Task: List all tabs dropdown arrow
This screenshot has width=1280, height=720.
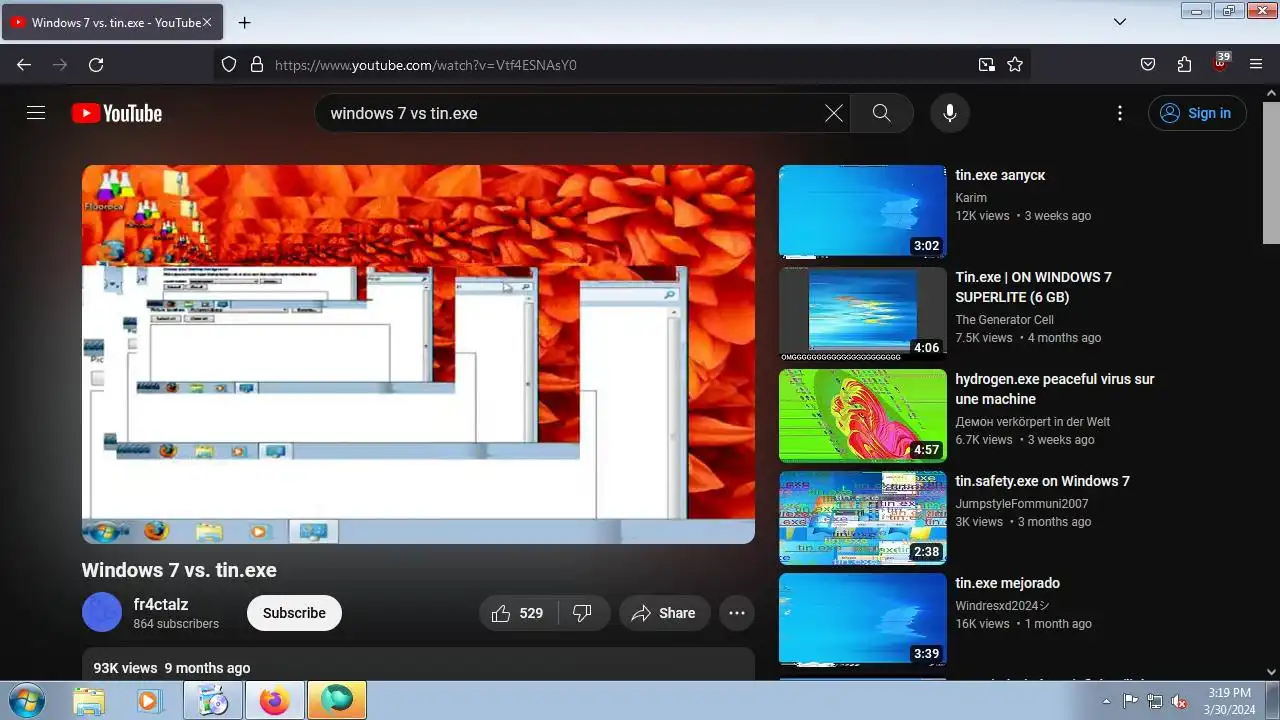Action: tap(1120, 21)
